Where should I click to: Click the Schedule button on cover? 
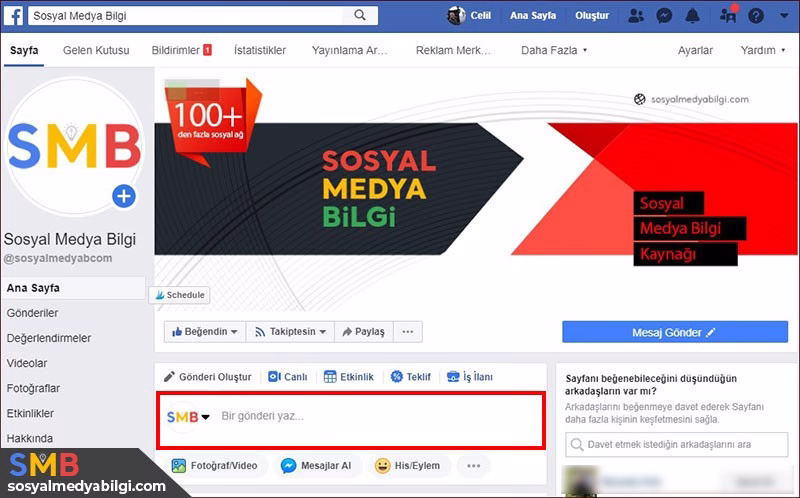(180, 295)
